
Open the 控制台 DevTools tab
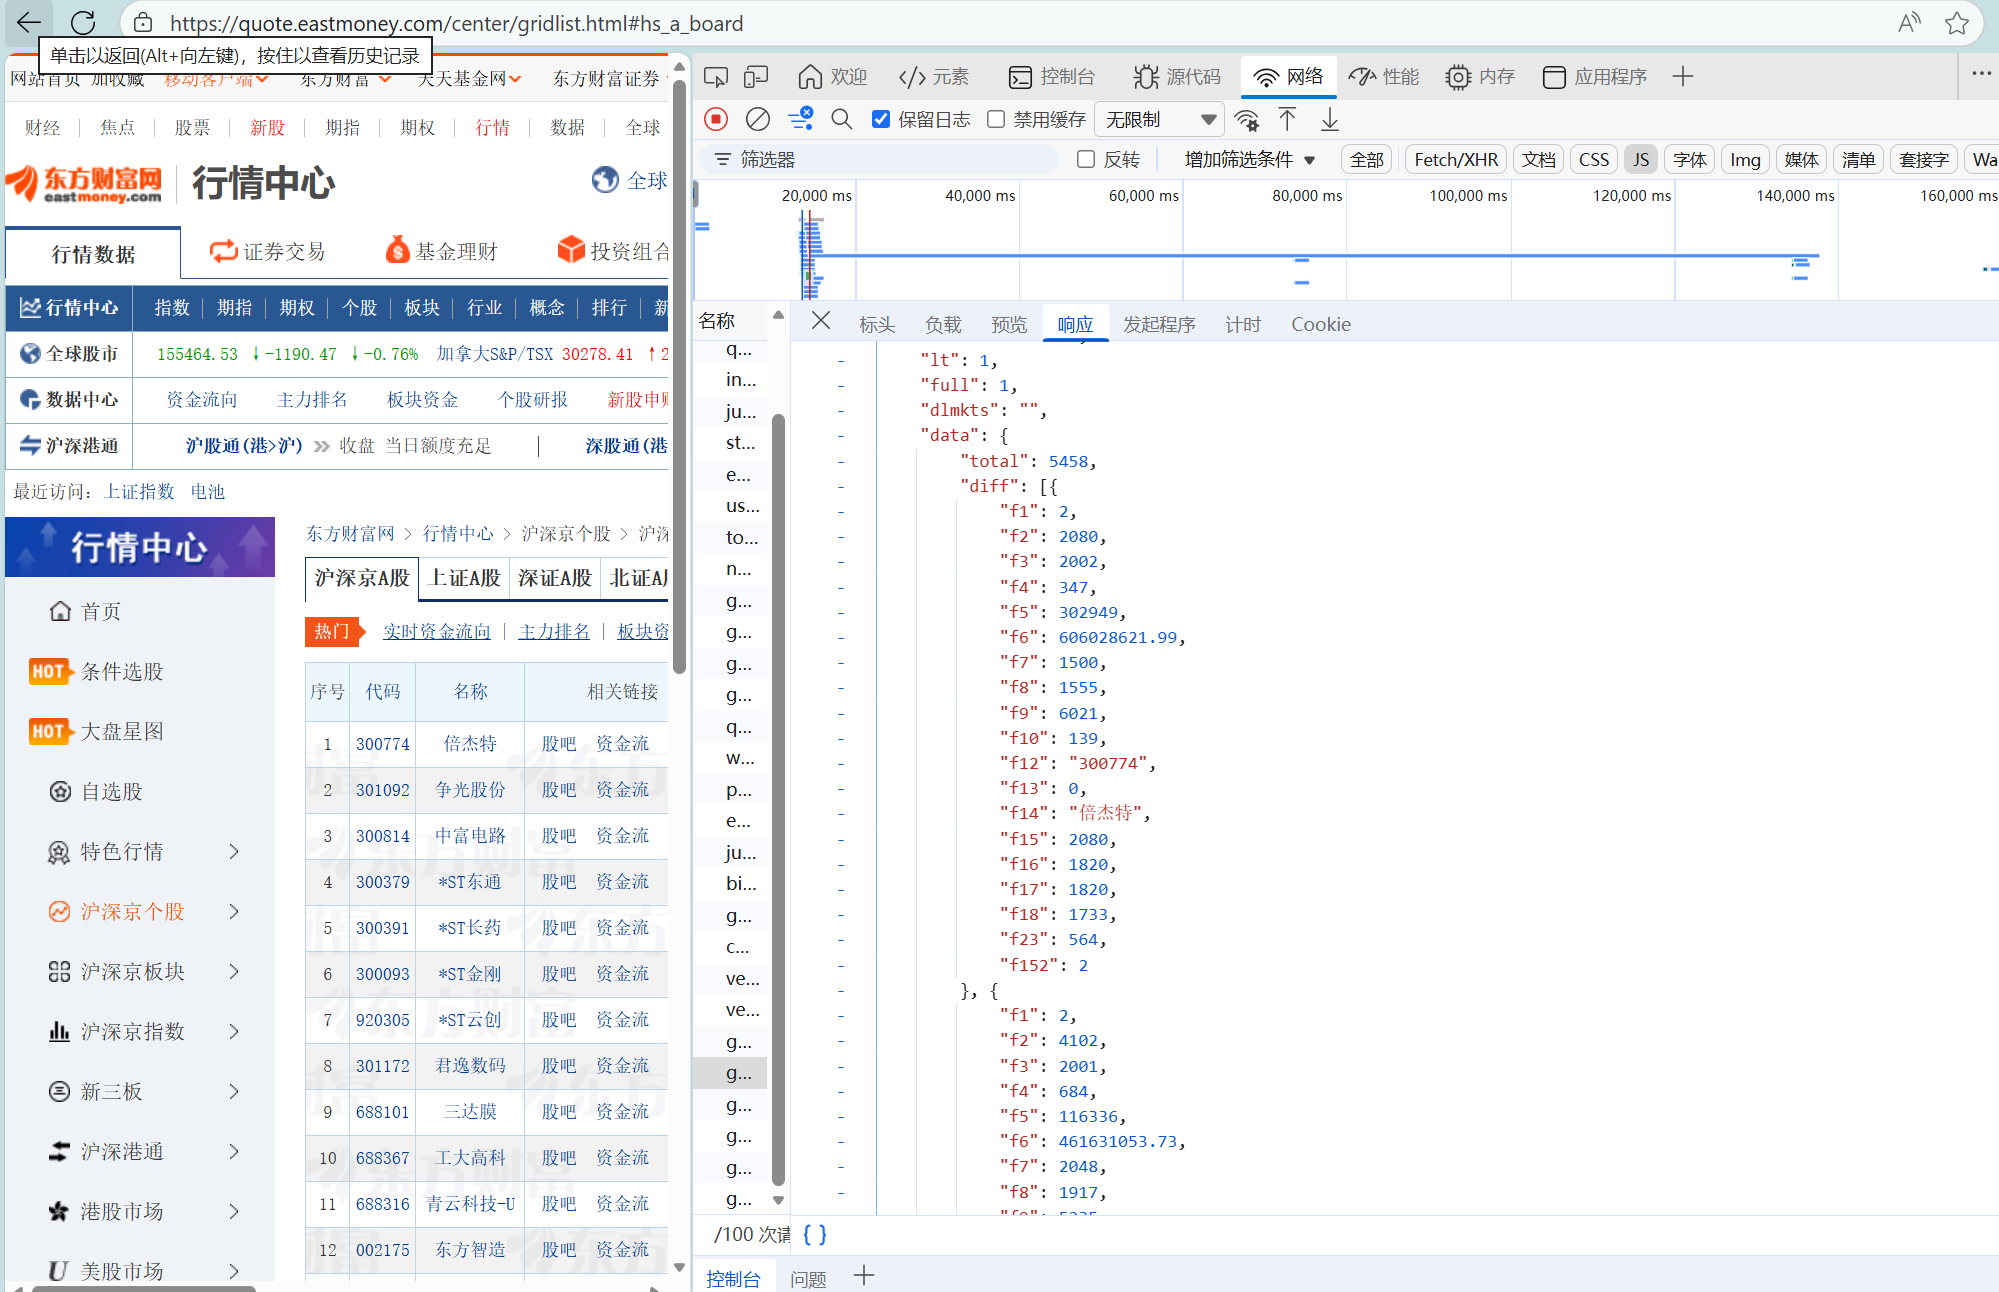point(1052,77)
